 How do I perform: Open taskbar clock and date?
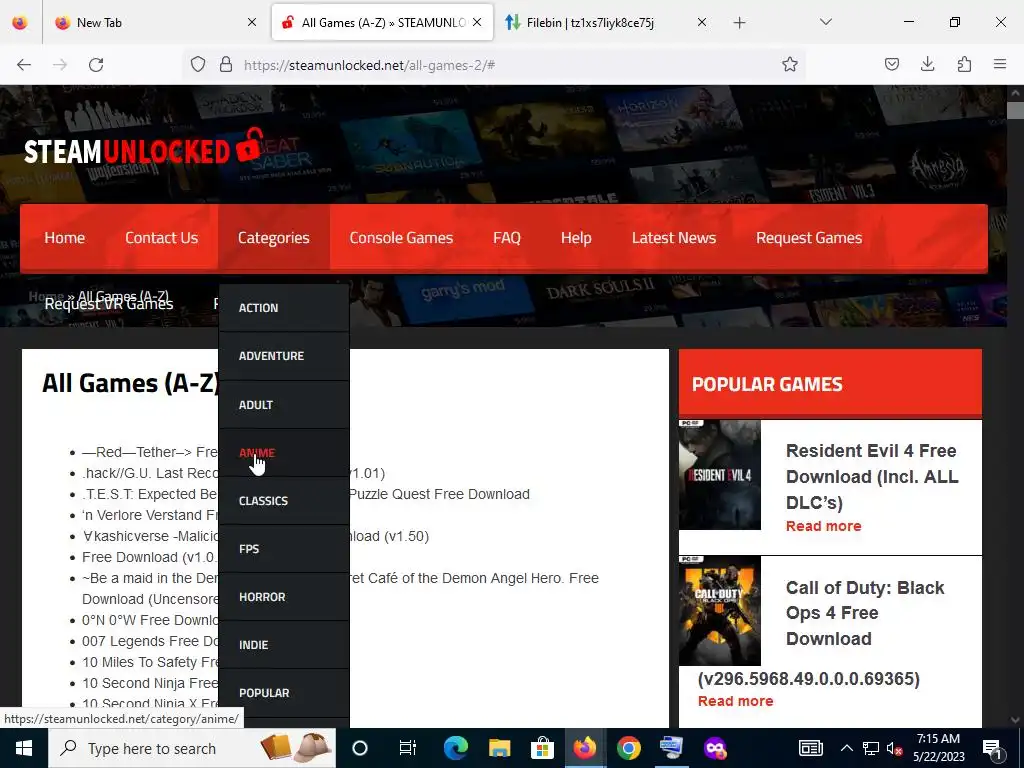coord(938,748)
